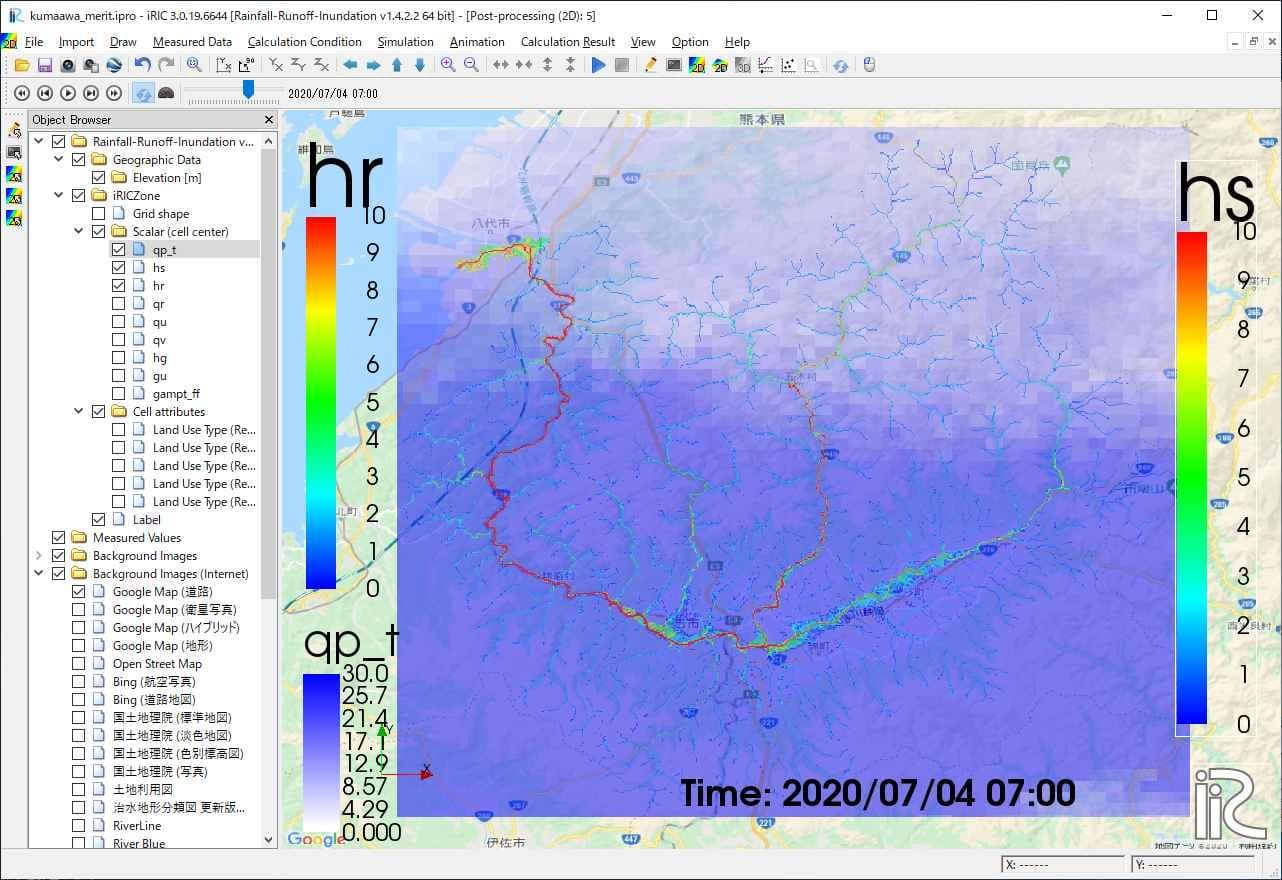Close the Object Browser panel
Screen dimensions: 1282x880
268,120
